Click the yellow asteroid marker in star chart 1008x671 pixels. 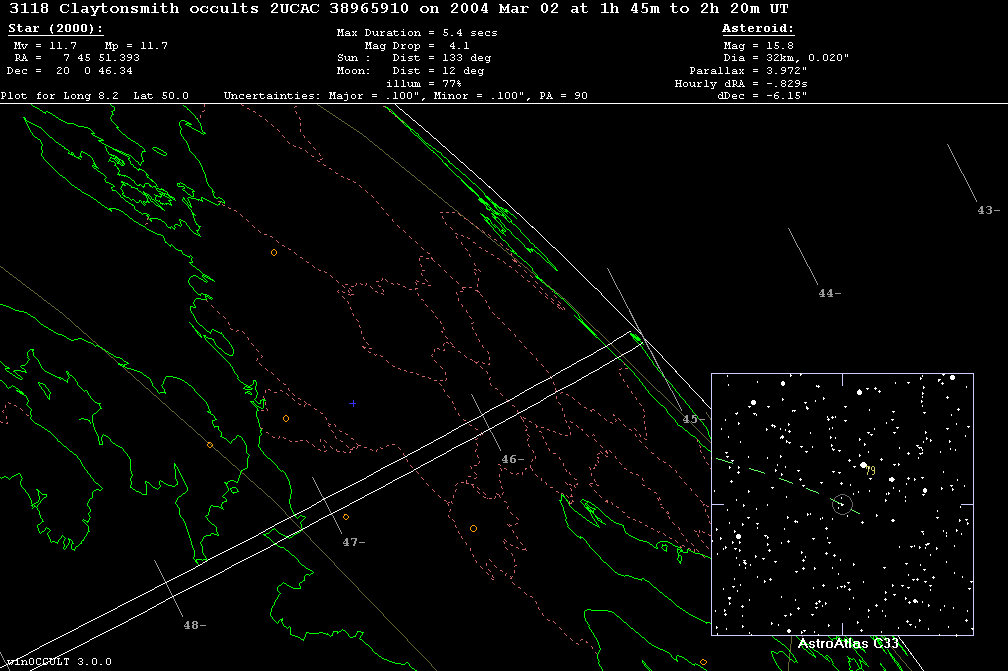coord(871,470)
